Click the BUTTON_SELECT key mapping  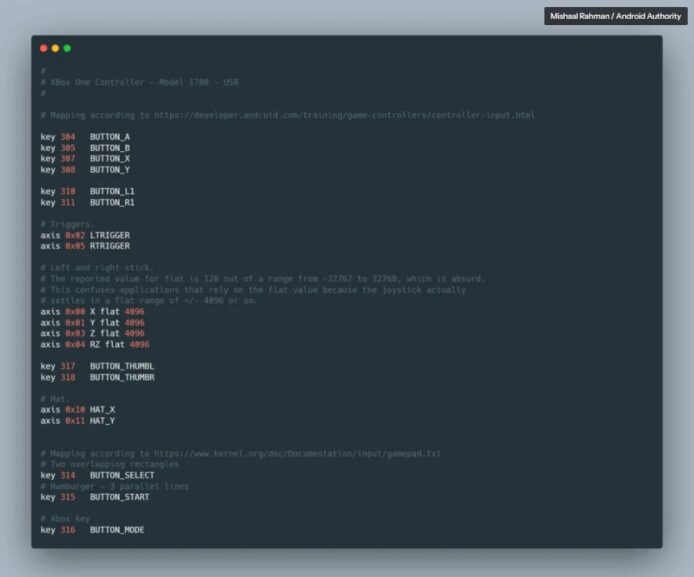point(122,475)
